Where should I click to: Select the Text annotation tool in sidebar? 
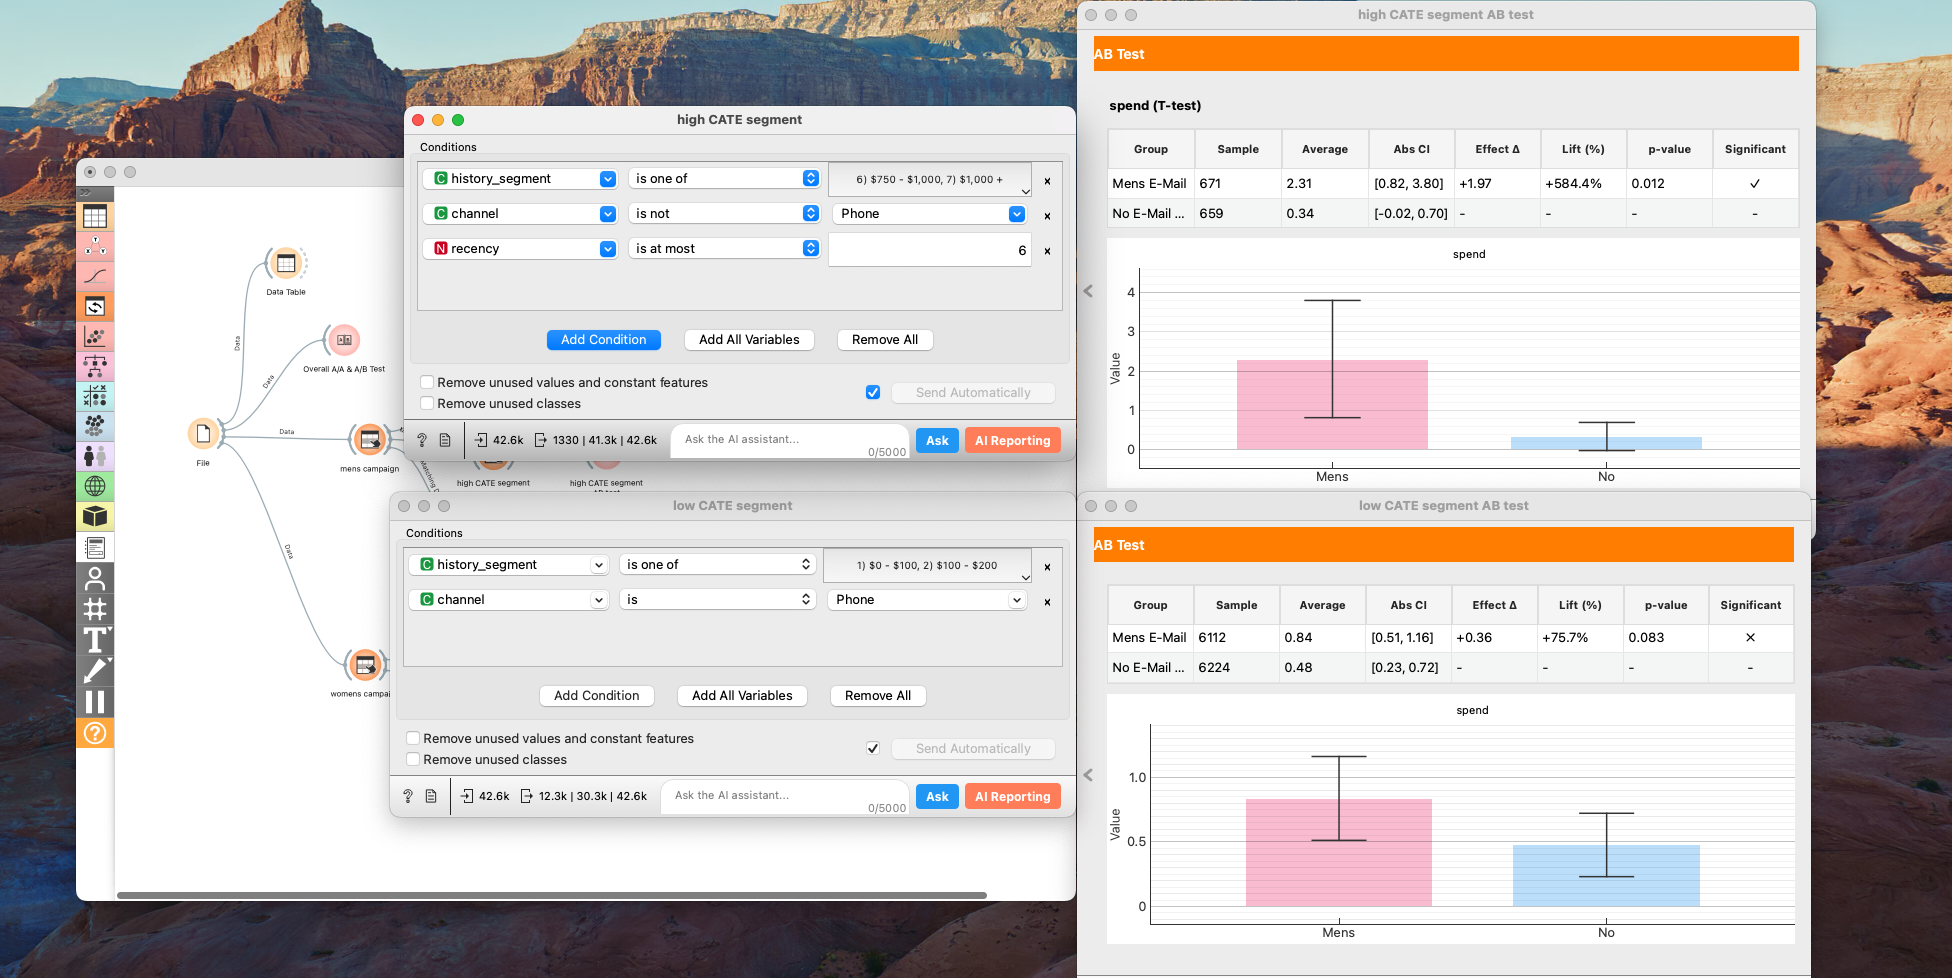click(95, 640)
